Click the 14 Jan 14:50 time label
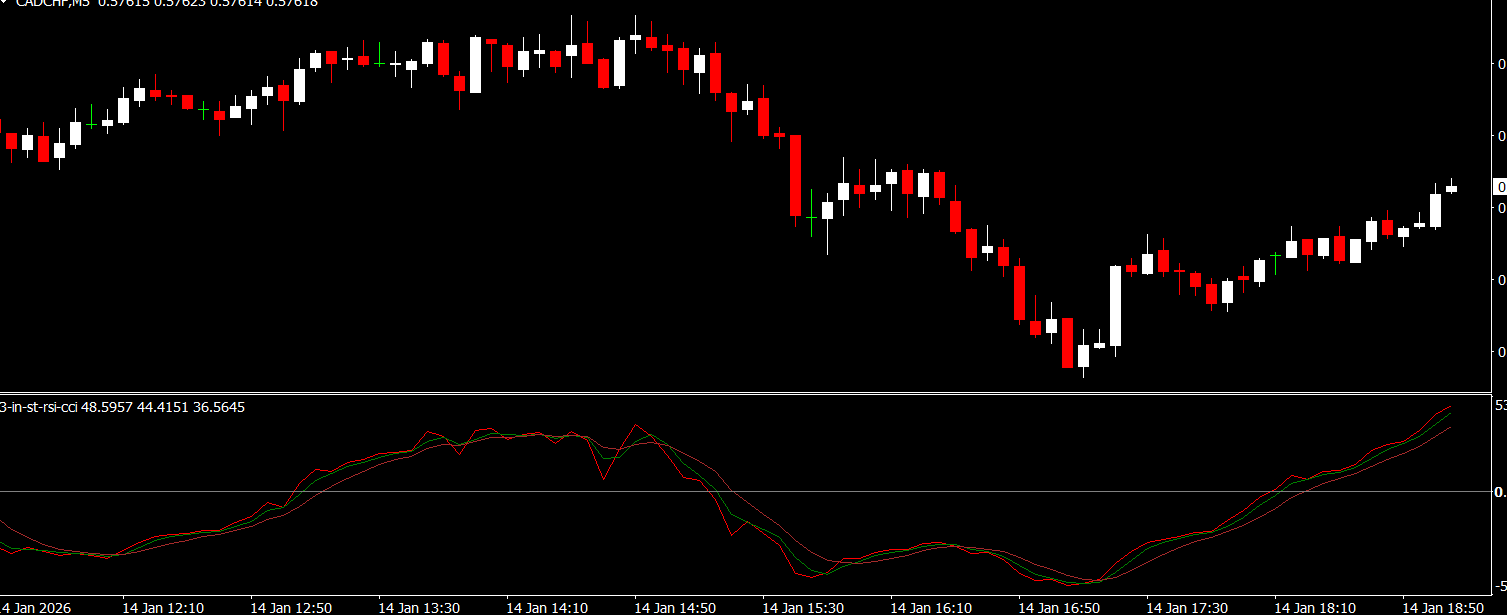Image resolution: width=1507 pixels, height=615 pixels. point(675,607)
